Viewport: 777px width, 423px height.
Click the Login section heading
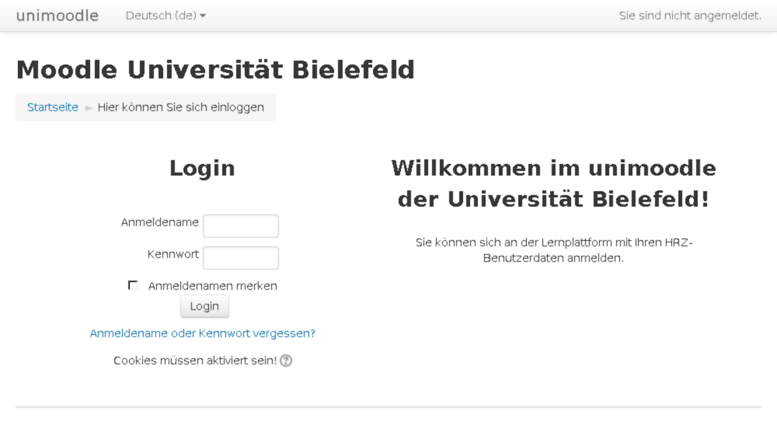click(202, 168)
